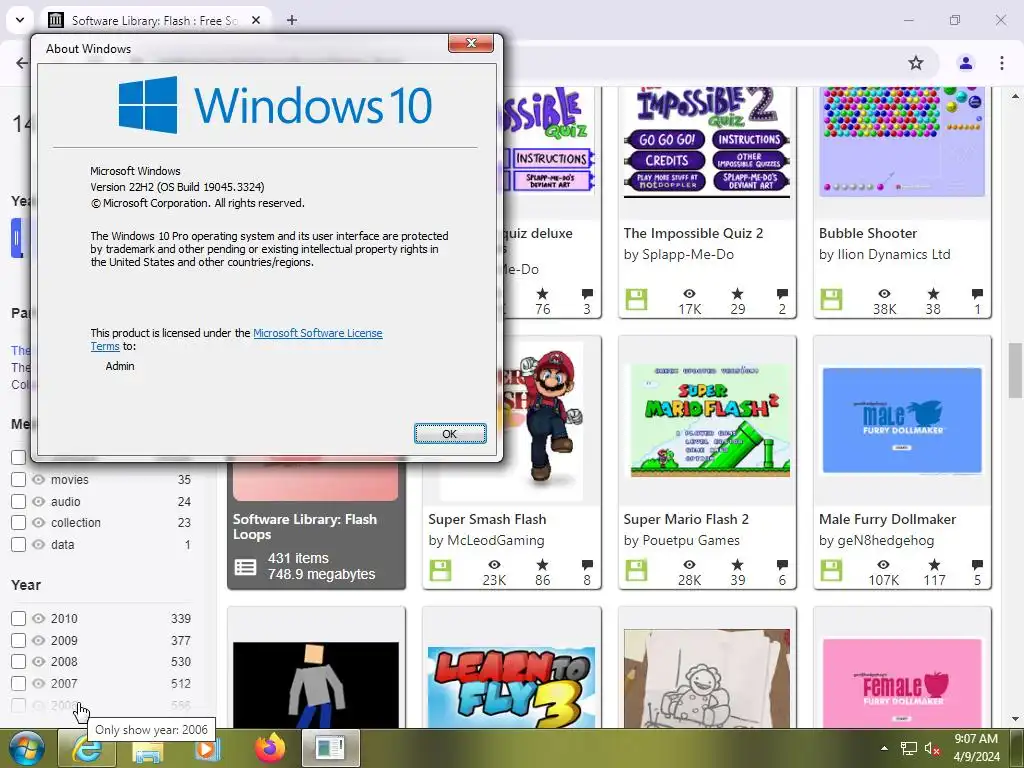Open clock showing 9:07 AM
1024x768 pixels.
click(x=976, y=748)
